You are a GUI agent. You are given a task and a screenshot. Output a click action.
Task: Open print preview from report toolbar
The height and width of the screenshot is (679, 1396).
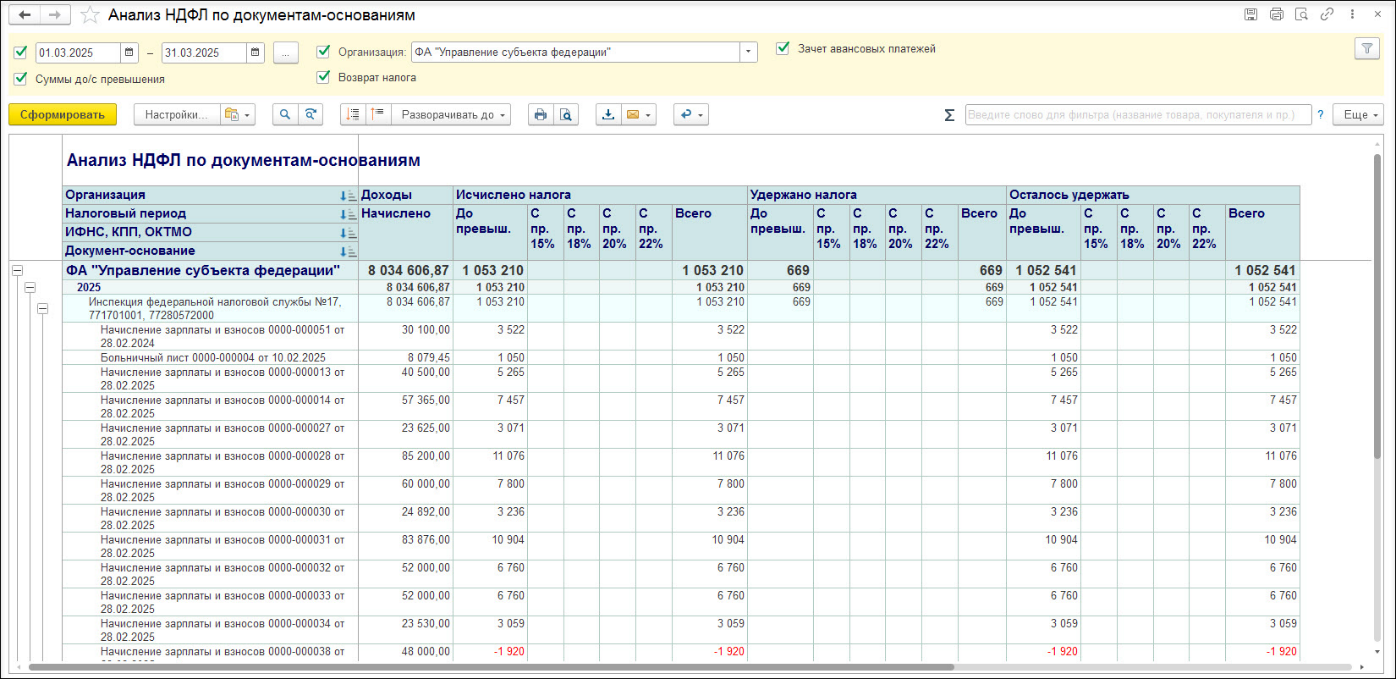coord(566,115)
